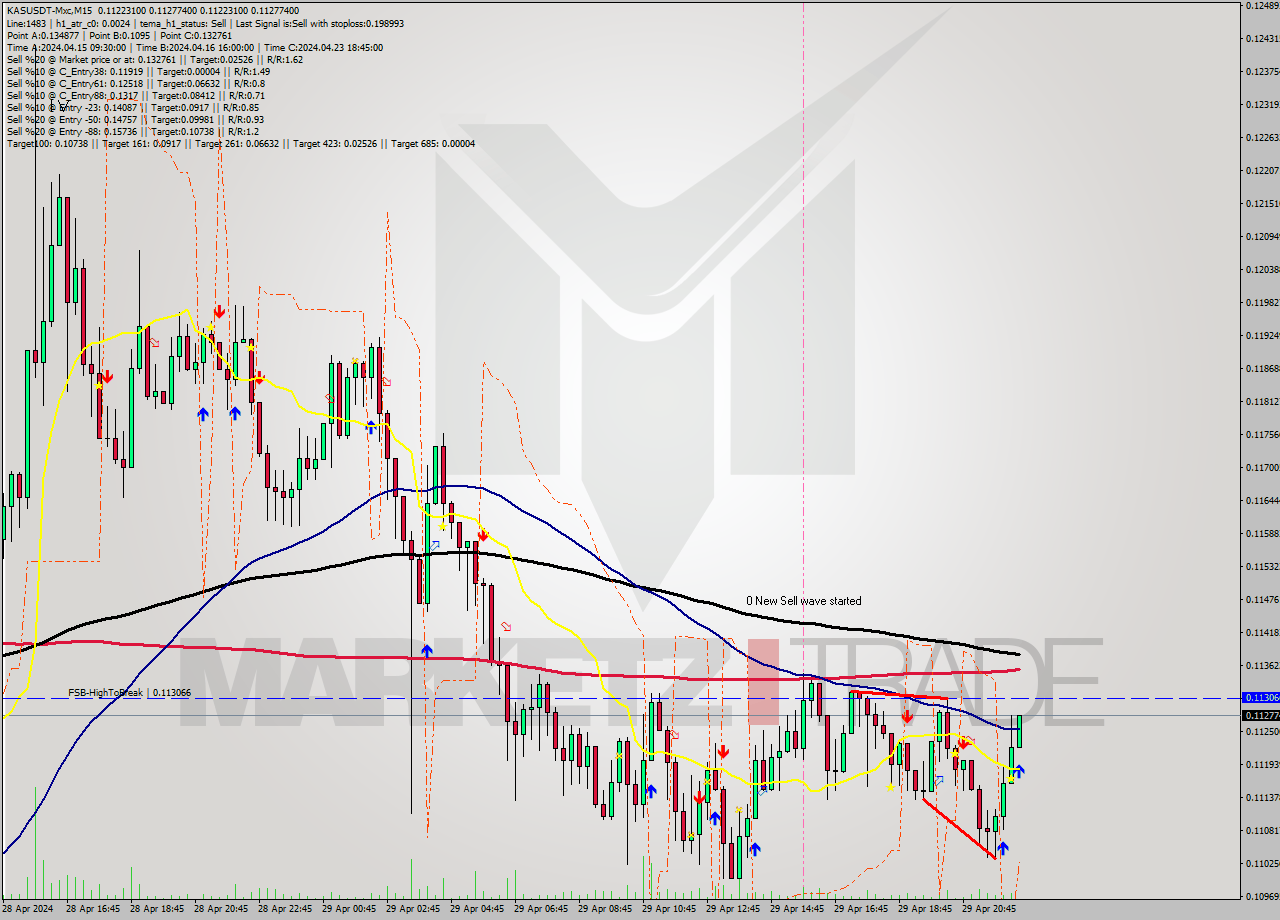
Task: Select price axis label 0.11756
Action: pyautogui.click(x=1261, y=434)
